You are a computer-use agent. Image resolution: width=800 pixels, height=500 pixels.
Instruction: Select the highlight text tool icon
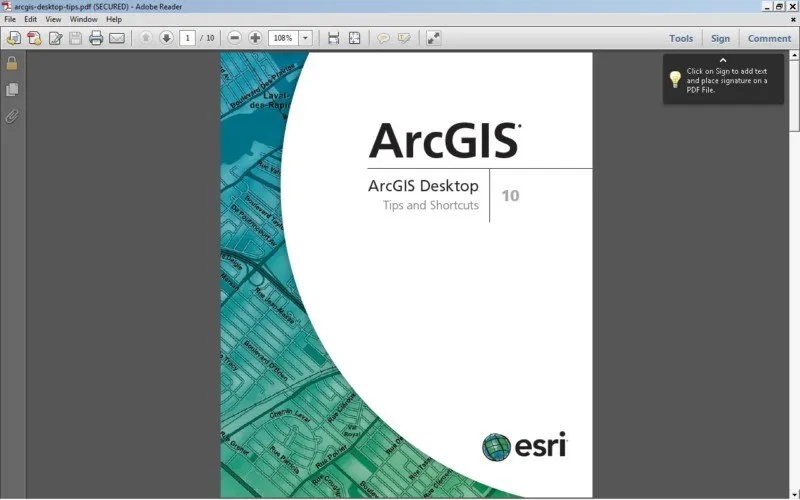[x=404, y=38]
